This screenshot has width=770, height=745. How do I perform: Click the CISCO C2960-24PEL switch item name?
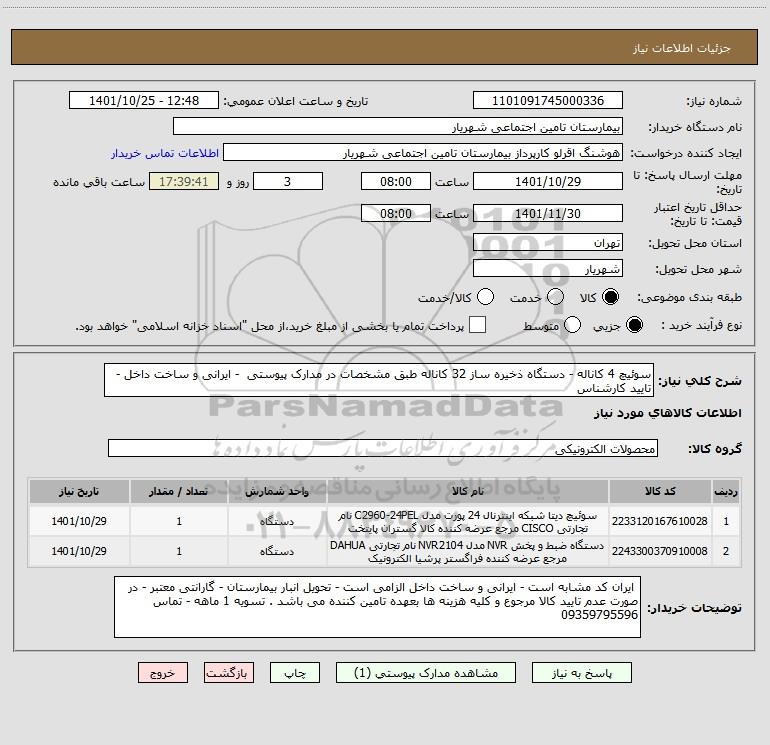pos(468,522)
